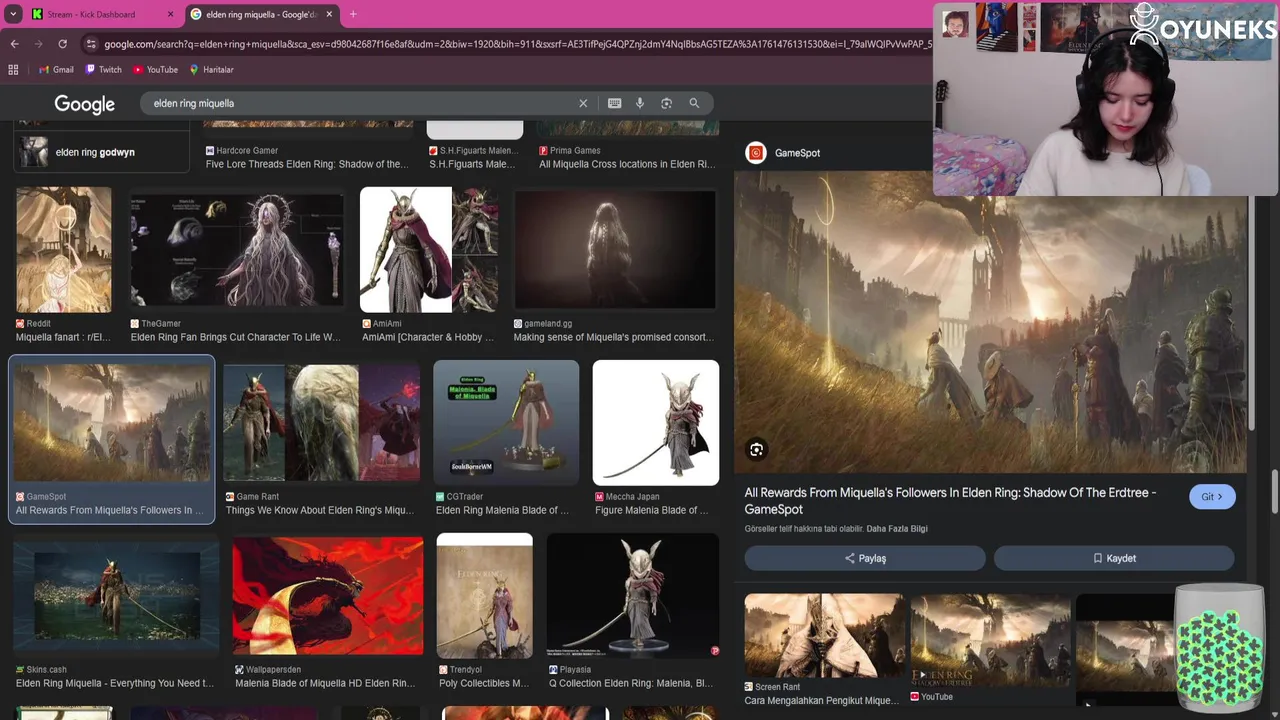Click the Daha Fazla Bilgi link
Image resolution: width=1280 pixels, height=720 pixels.
(897, 529)
